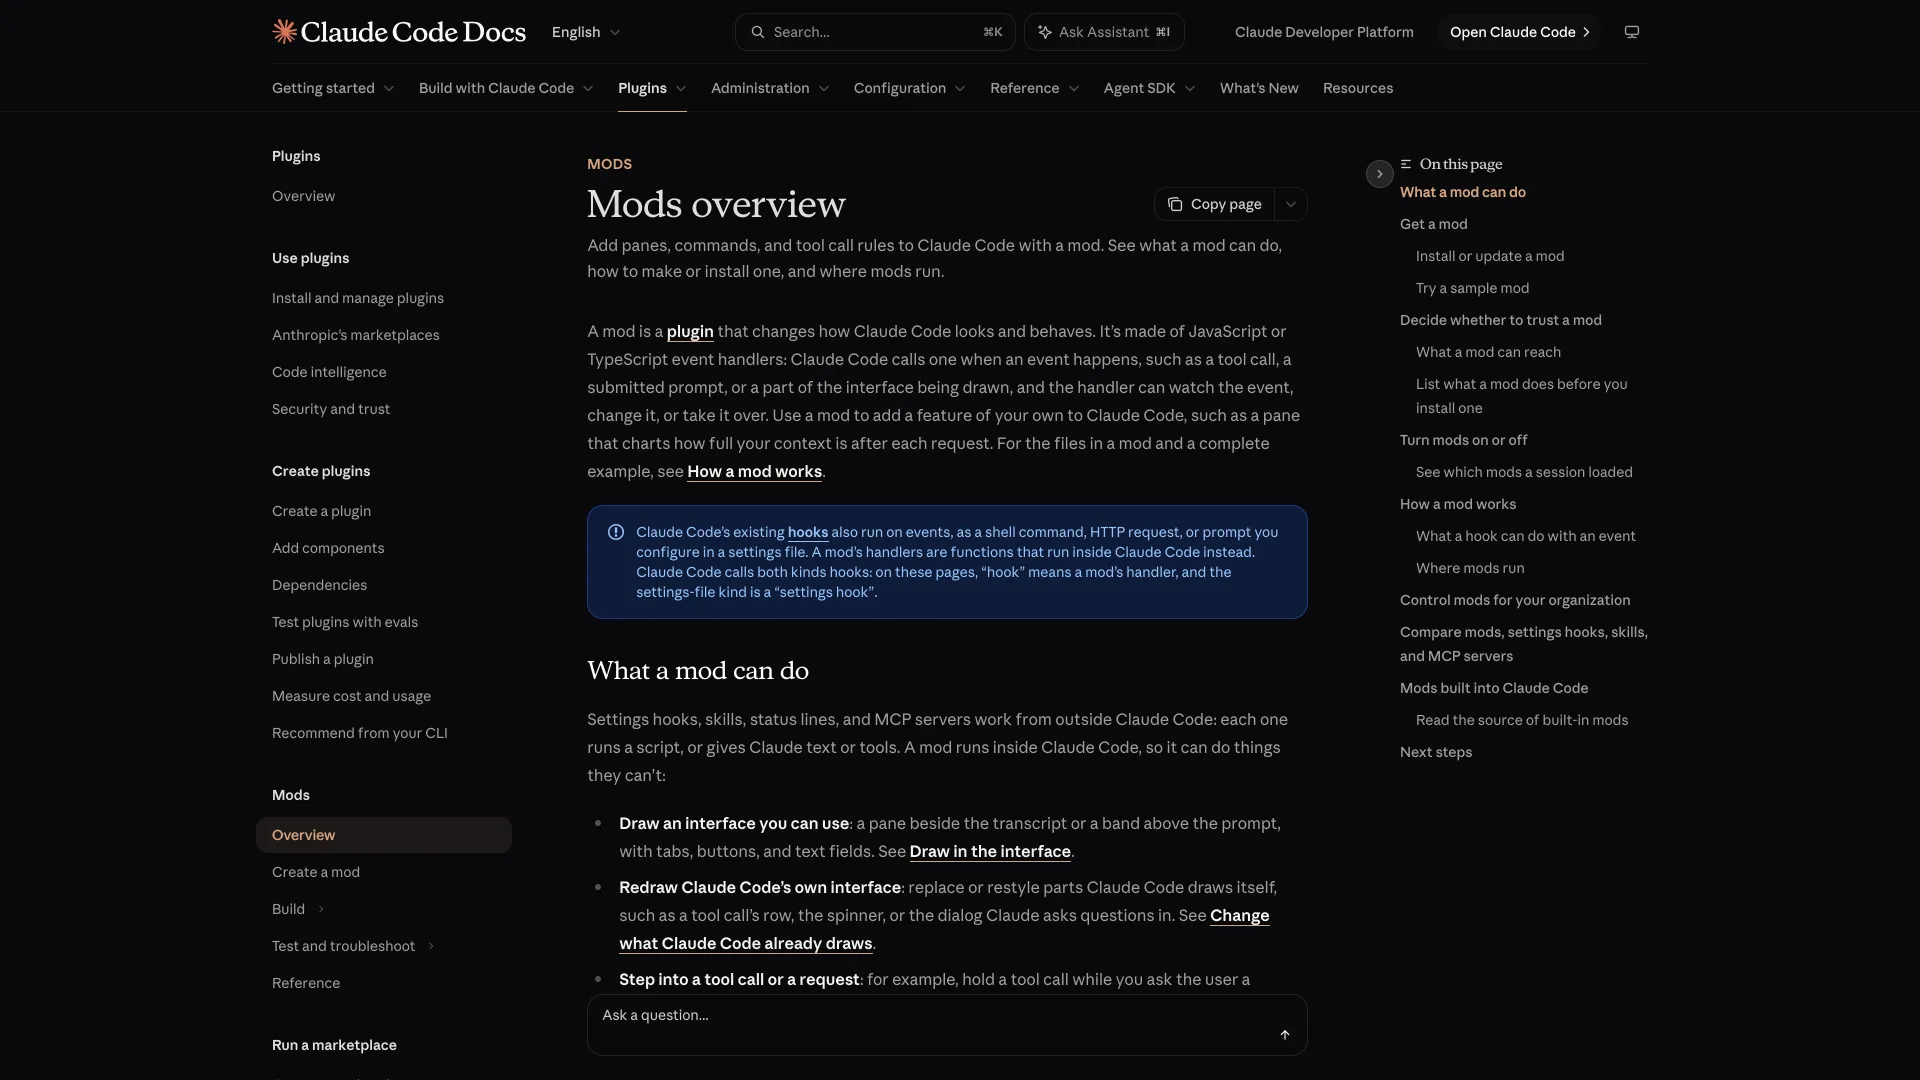Open Claude Developer Platform link
The image size is (1920, 1080).
pos(1324,32)
